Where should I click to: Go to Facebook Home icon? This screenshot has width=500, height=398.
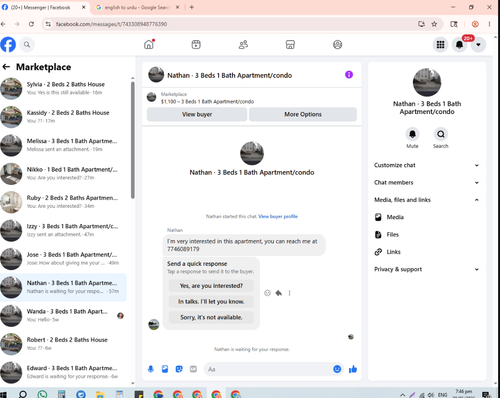coord(149,44)
